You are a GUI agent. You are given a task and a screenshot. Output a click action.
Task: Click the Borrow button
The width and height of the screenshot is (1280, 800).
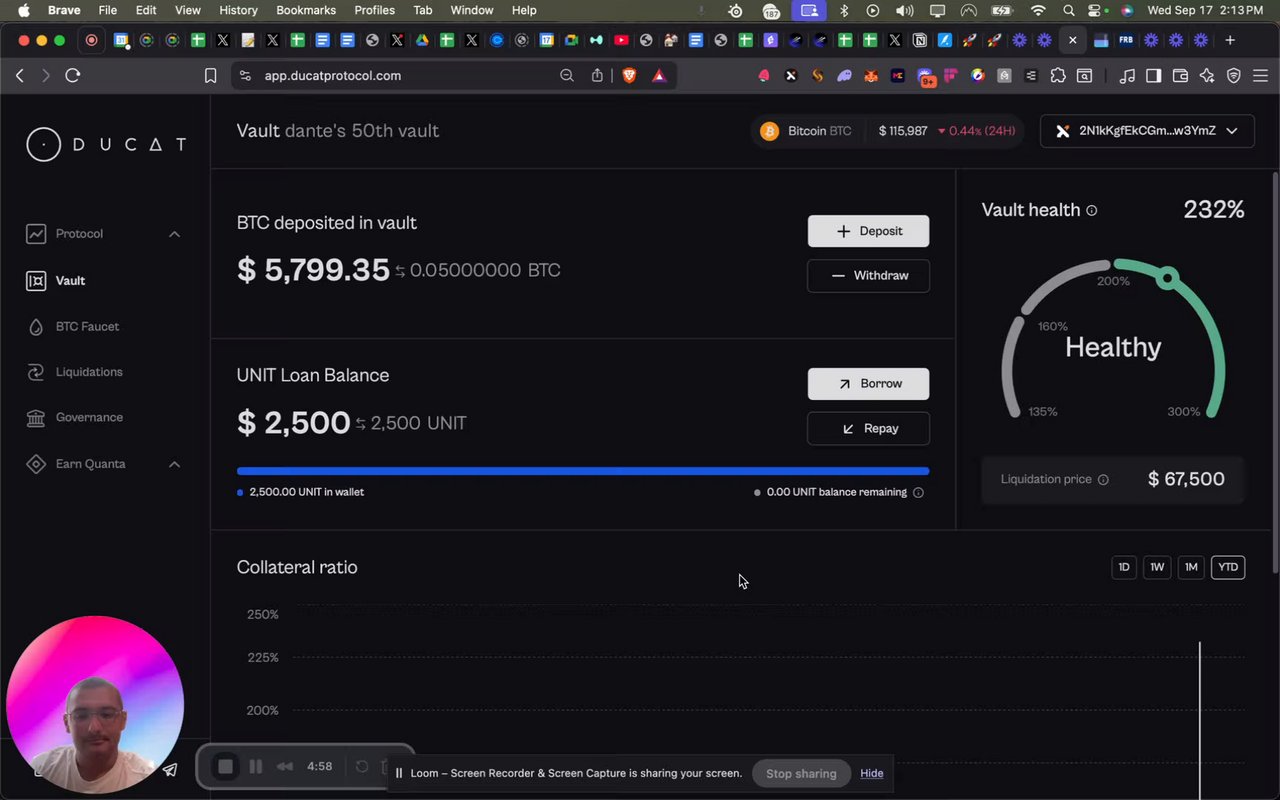(868, 384)
